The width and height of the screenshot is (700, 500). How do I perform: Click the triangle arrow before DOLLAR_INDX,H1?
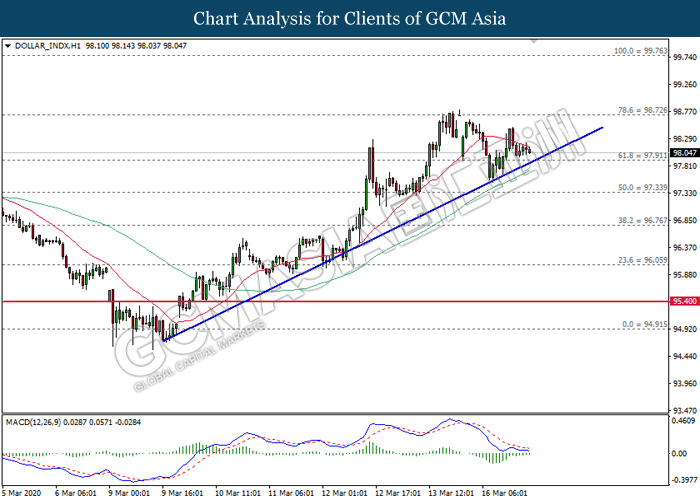(x=9, y=46)
